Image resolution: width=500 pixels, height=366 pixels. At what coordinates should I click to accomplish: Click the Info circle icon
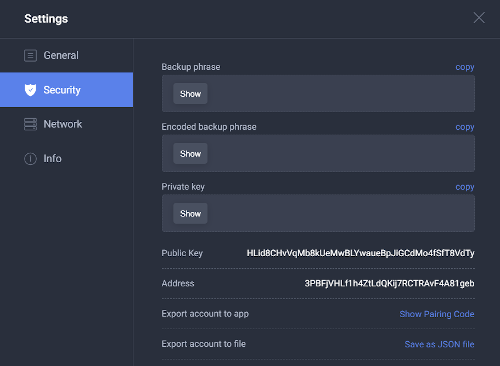(30, 159)
